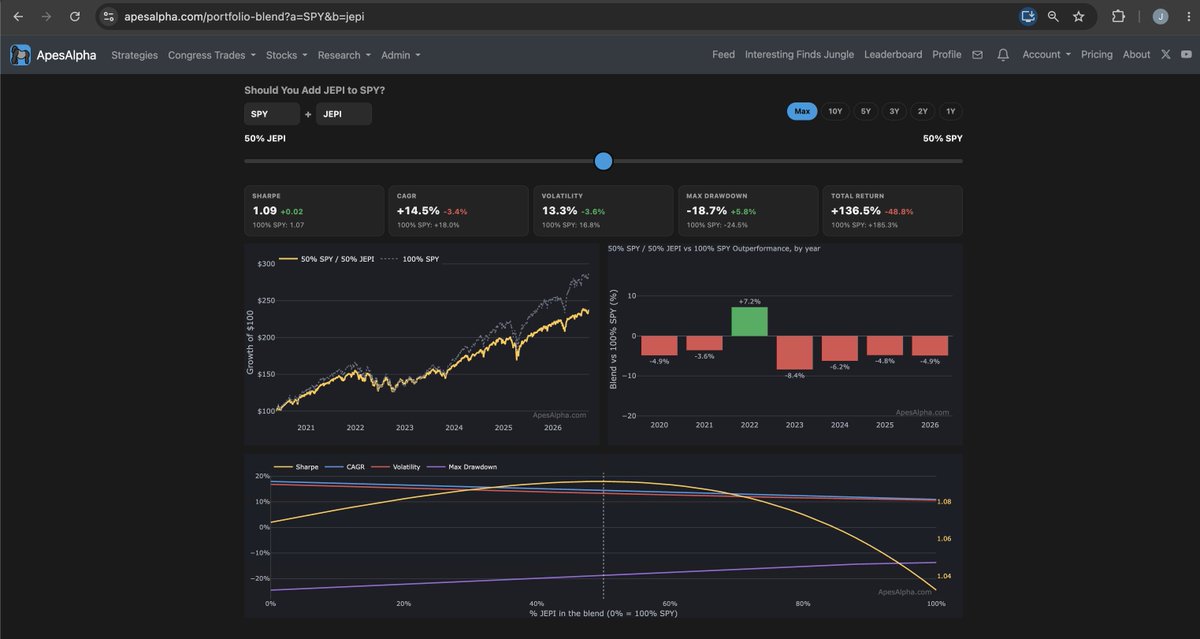
Task: Click the browser forward arrow
Action: tap(46, 16)
